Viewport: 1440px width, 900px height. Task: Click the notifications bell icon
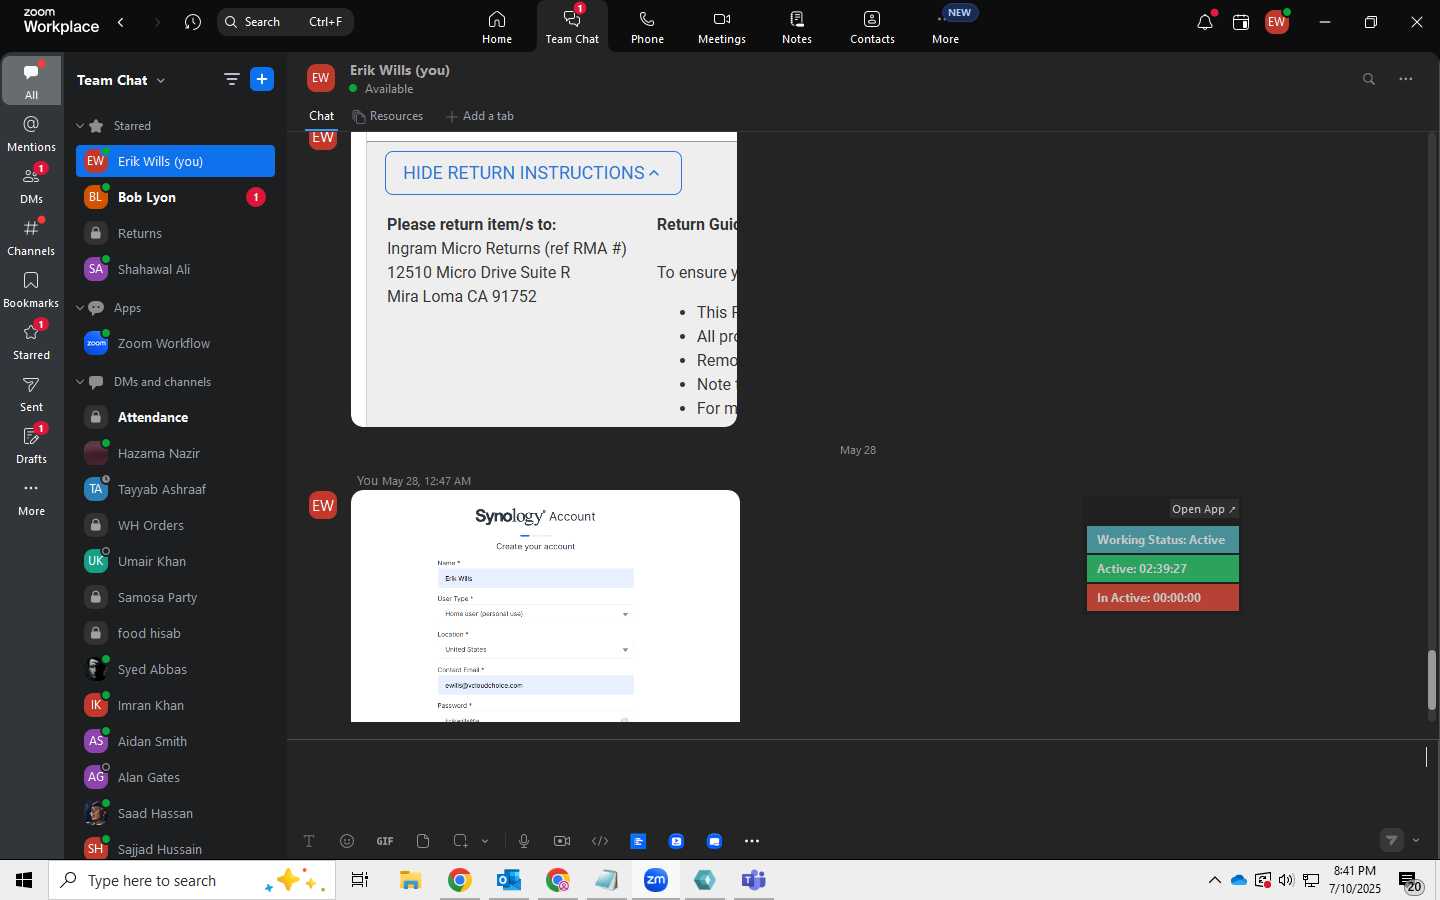1205,22
